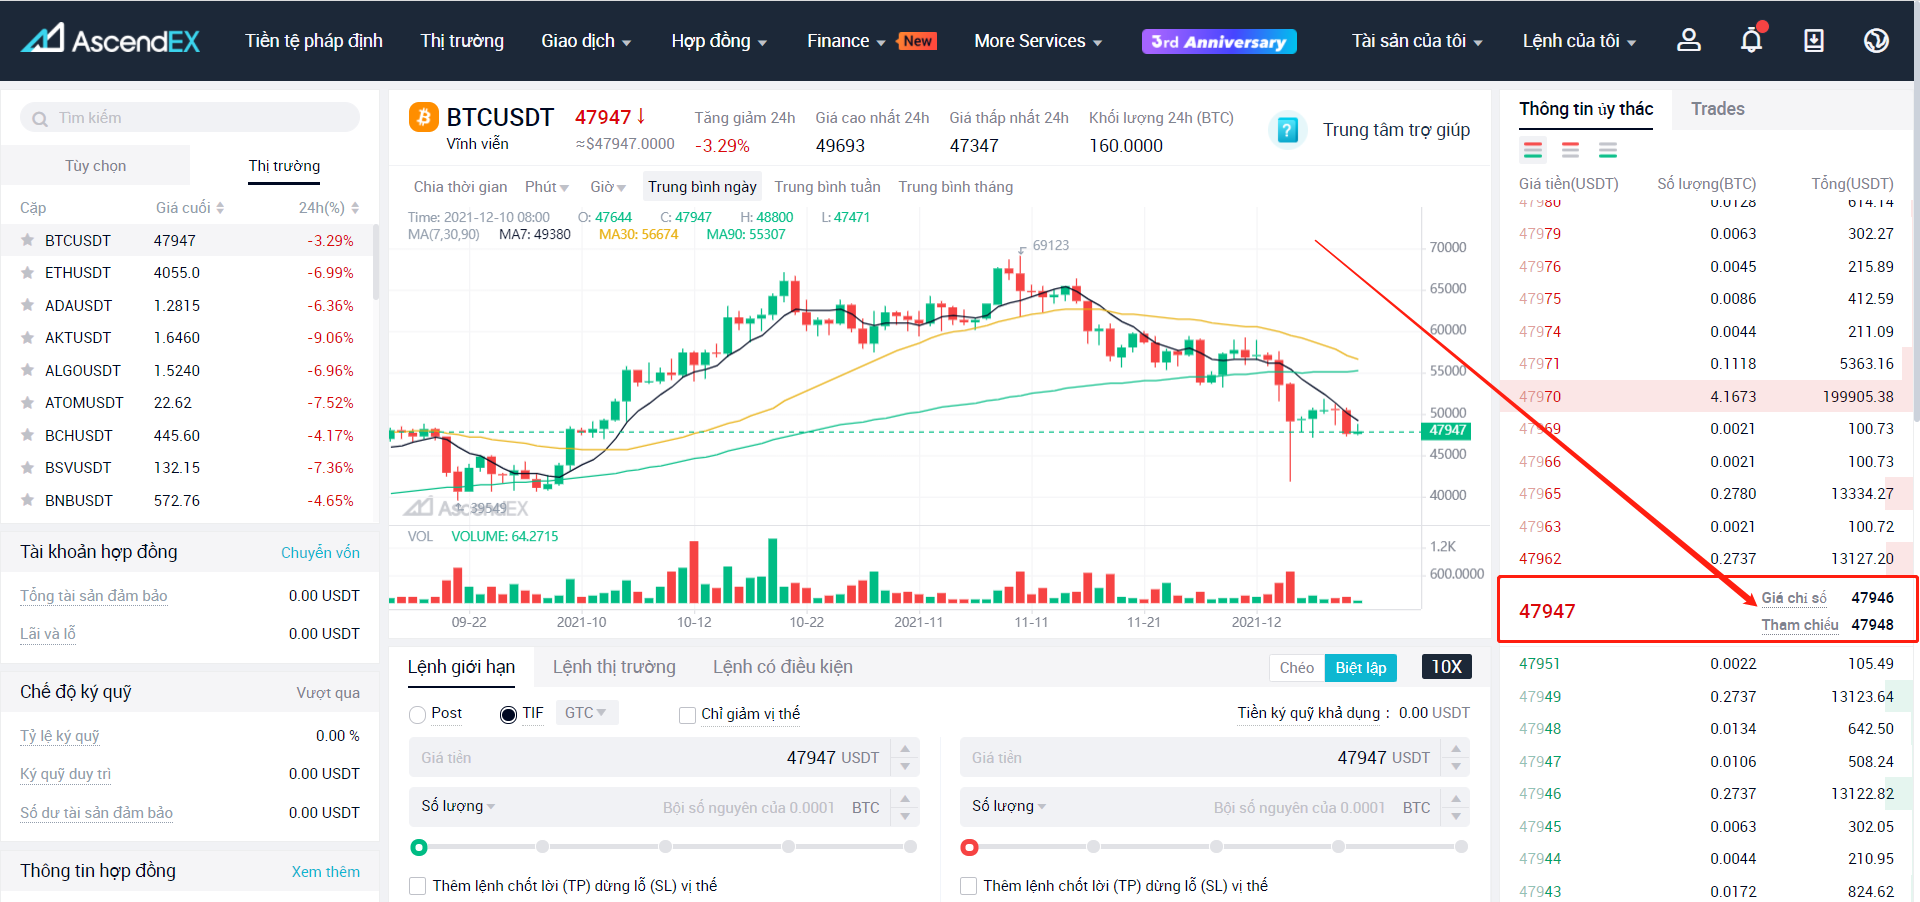
Task: Select the buy-only order book view icon
Action: 1608,150
